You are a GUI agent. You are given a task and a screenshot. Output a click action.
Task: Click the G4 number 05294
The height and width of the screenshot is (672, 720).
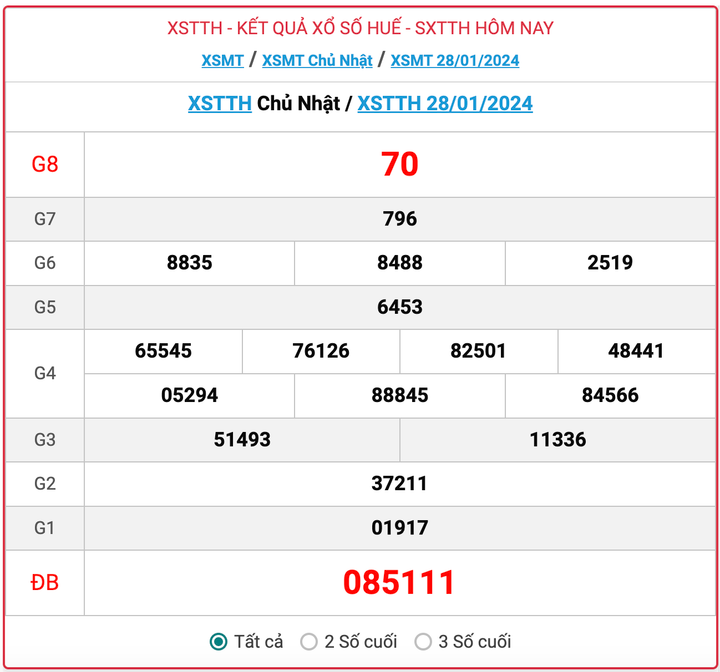[x=190, y=395]
